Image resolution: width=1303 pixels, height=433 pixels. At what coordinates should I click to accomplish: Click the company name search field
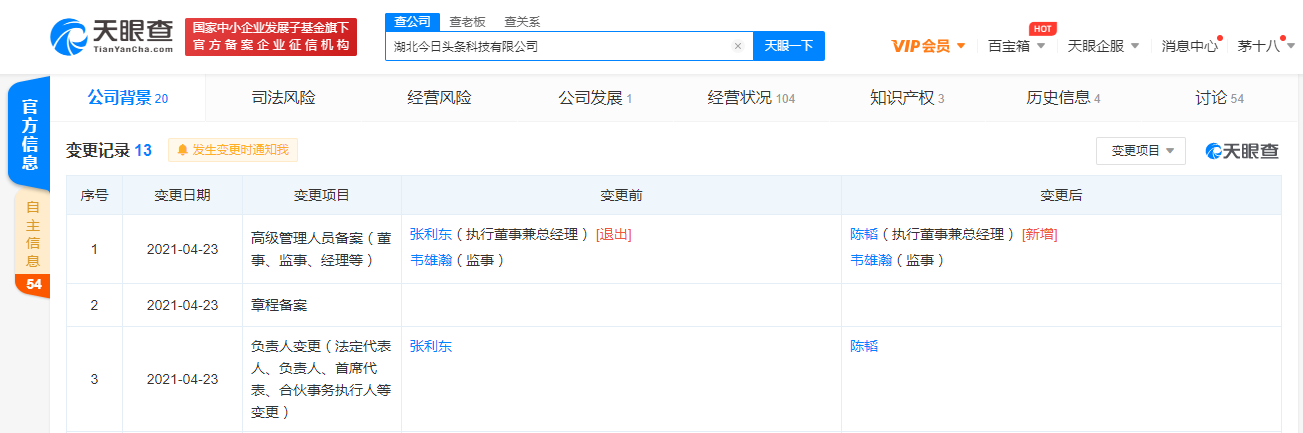(x=560, y=46)
